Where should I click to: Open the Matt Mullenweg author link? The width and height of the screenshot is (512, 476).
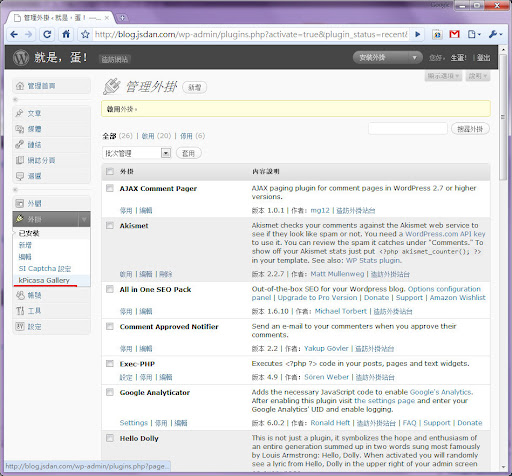tap(337, 274)
